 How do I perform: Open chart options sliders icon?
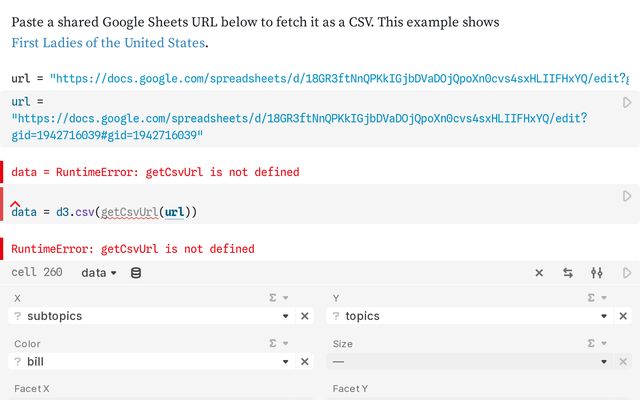pos(597,273)
